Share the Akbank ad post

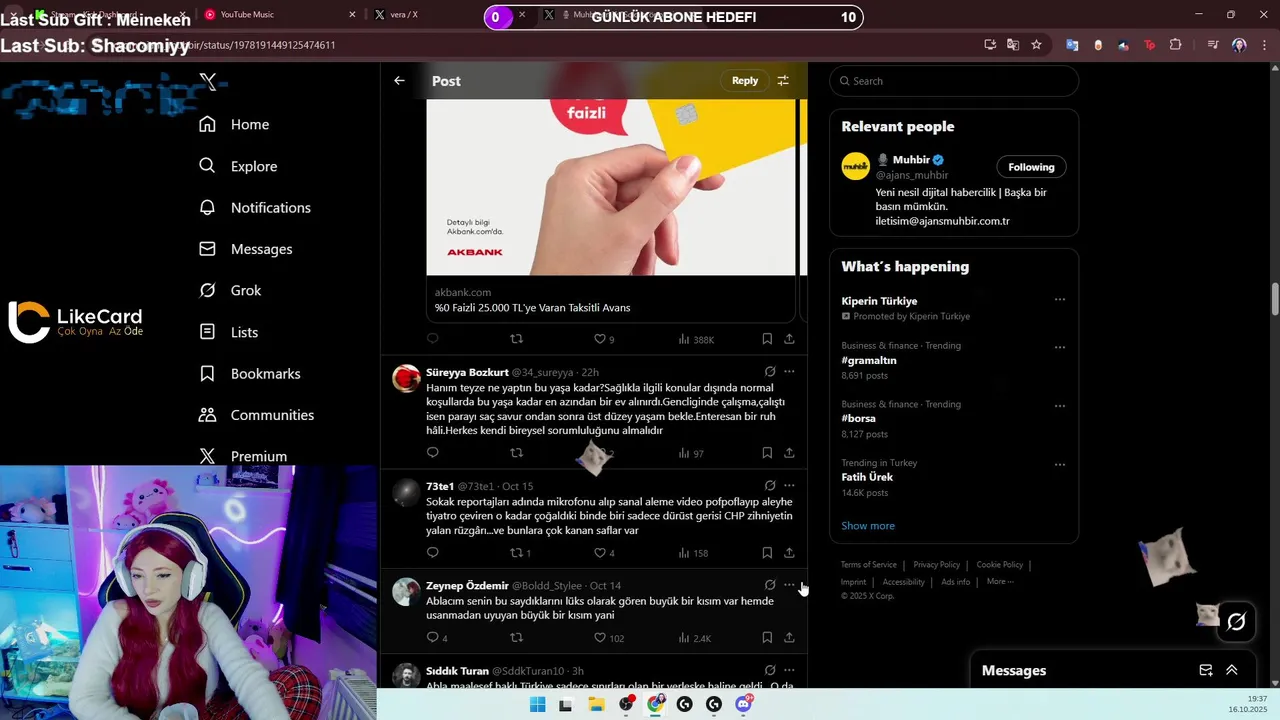click(x=789, y=339)
